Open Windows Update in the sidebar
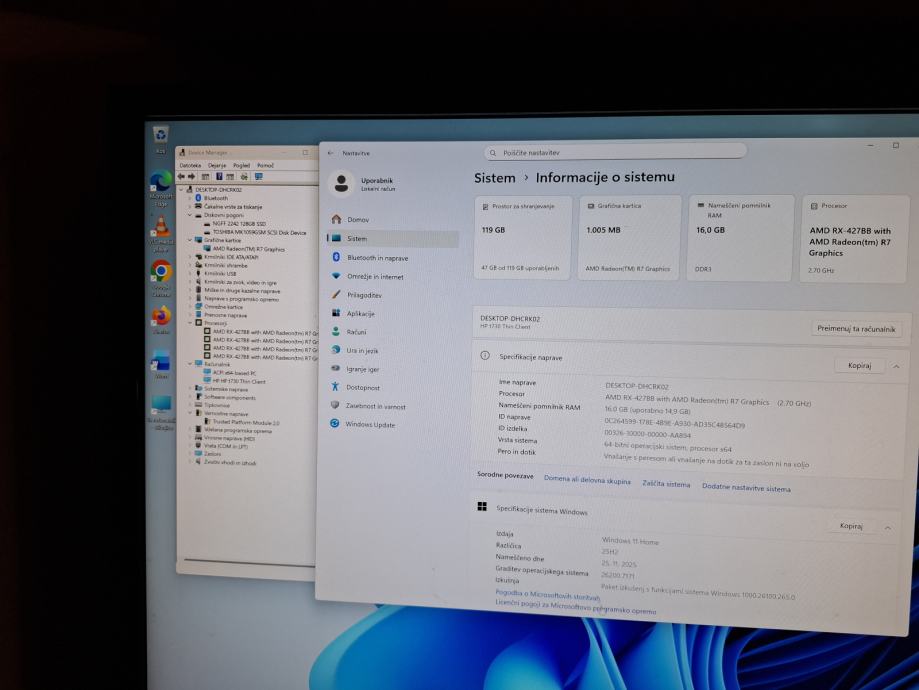The width and height of the screenshot is (919, 690). pos(369,424)
